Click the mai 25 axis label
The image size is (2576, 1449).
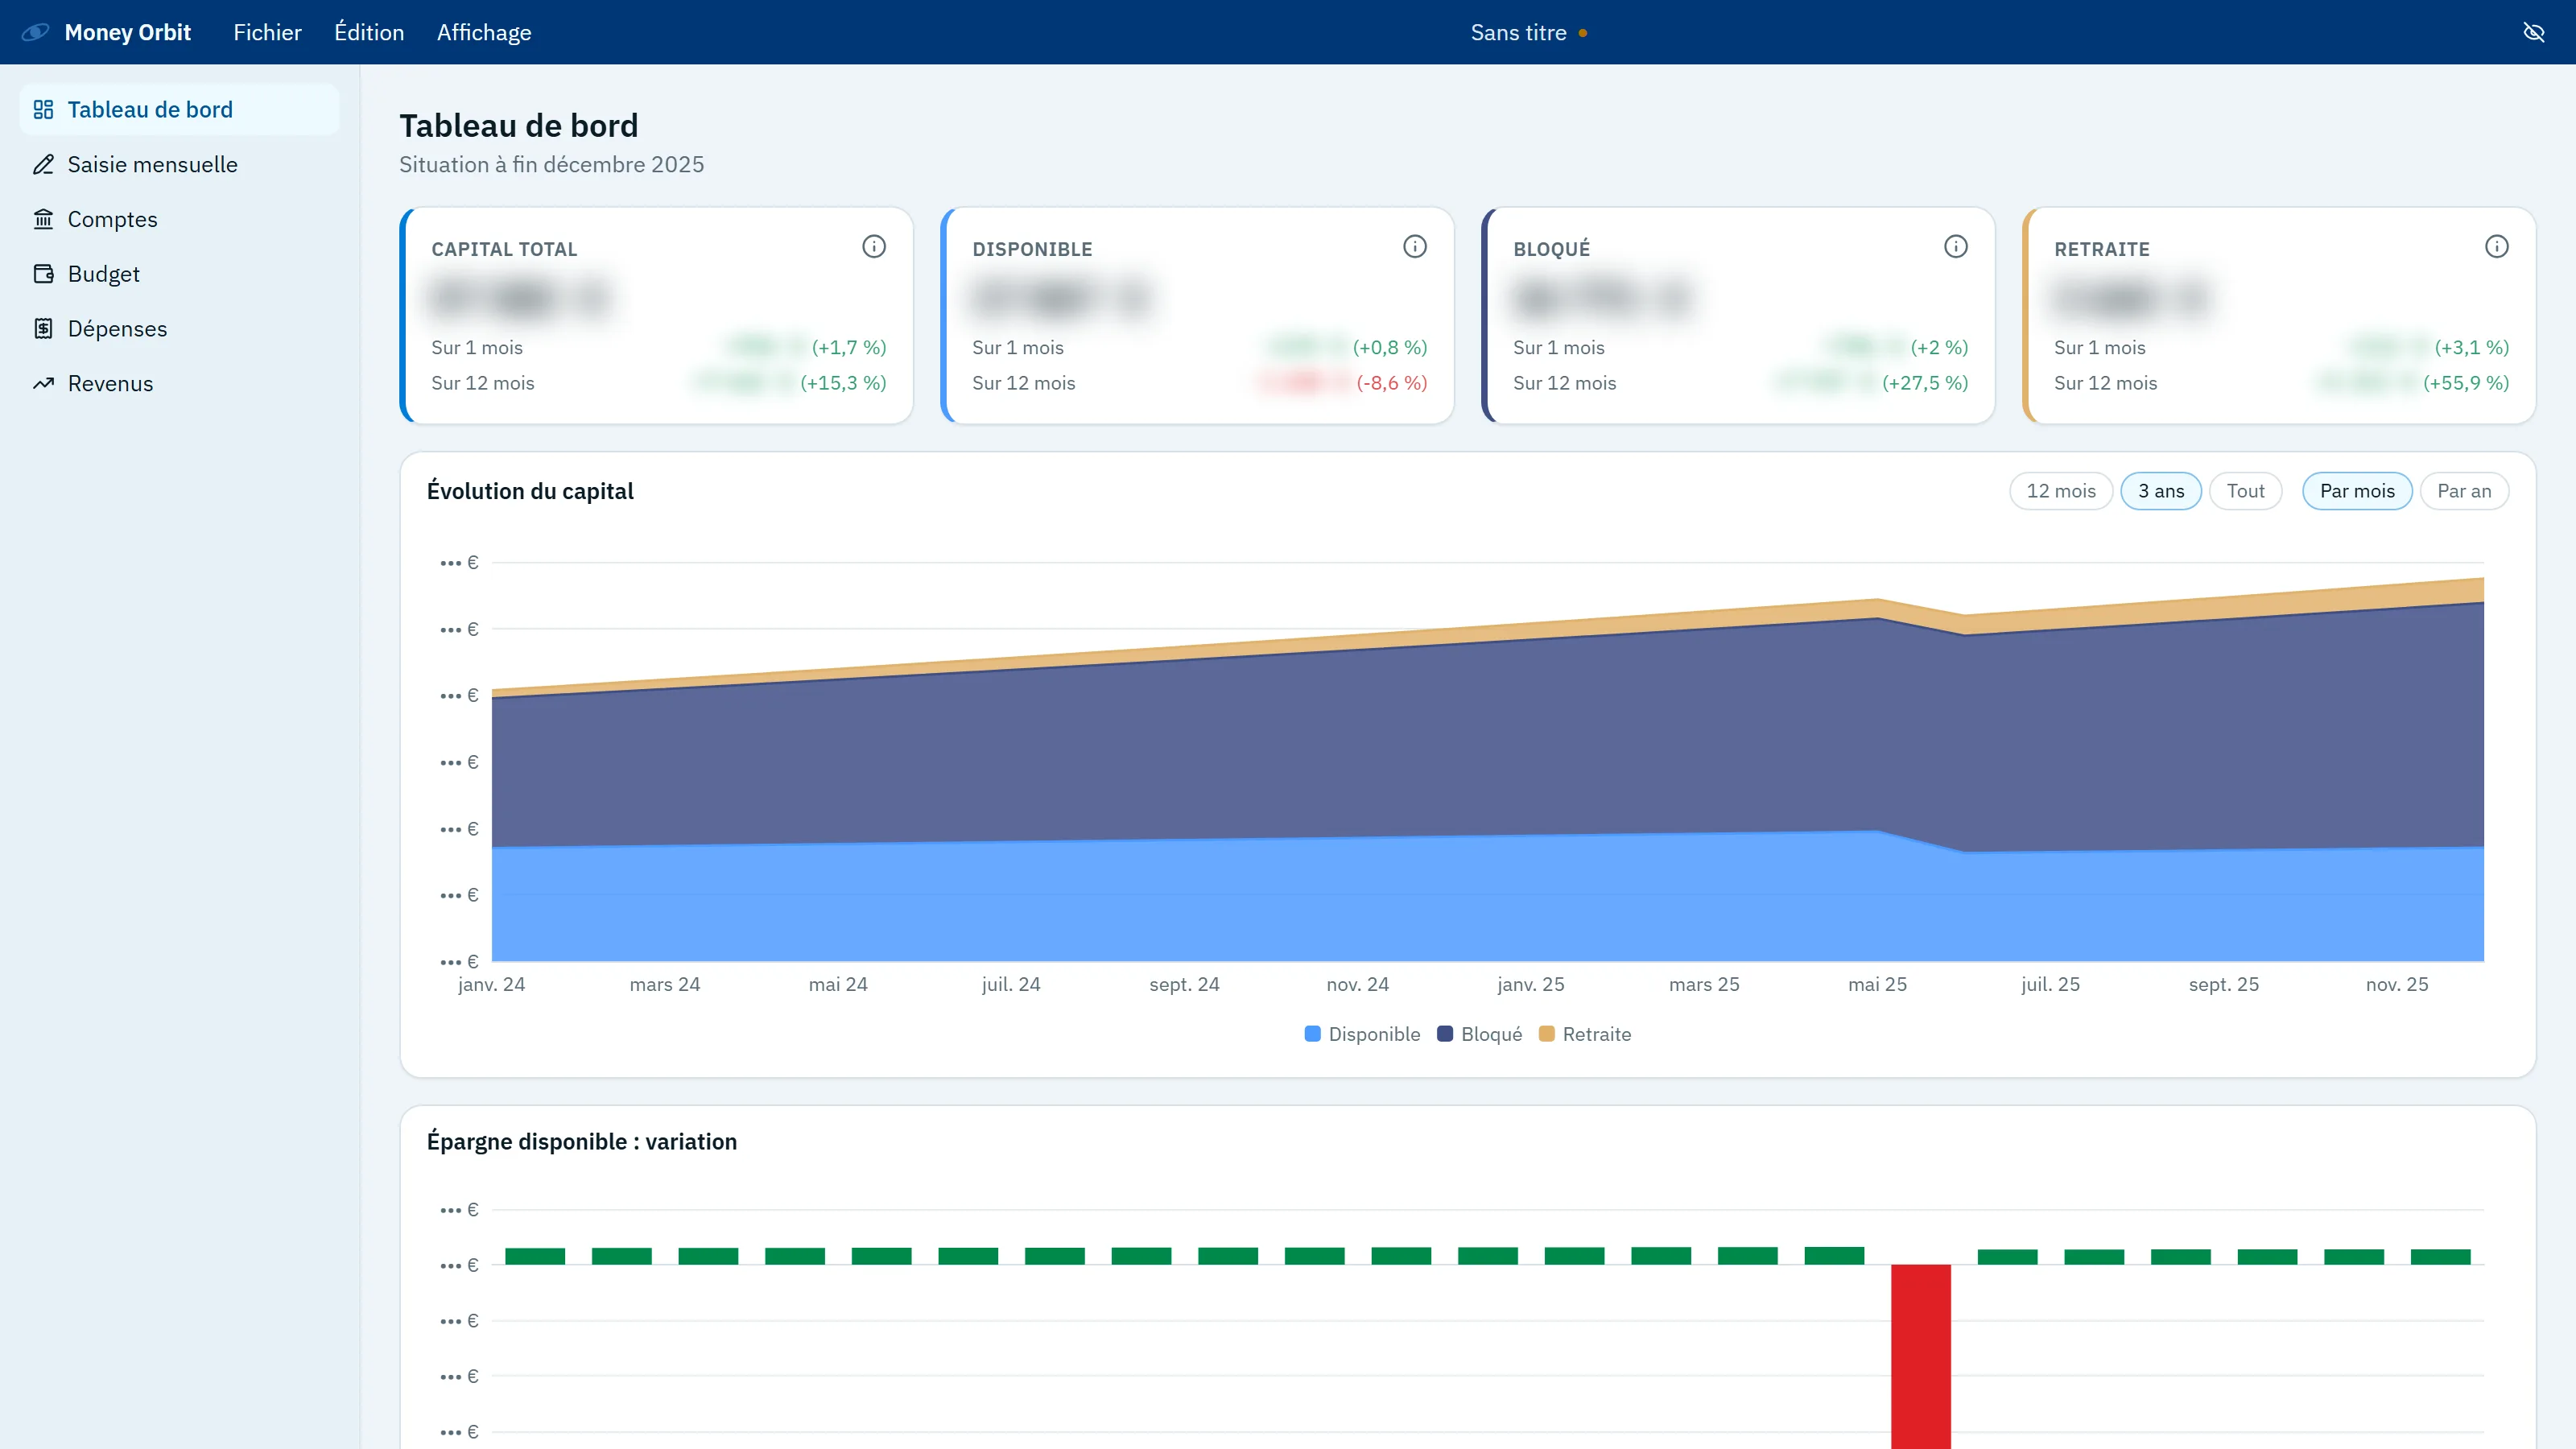click(1877, 984)
